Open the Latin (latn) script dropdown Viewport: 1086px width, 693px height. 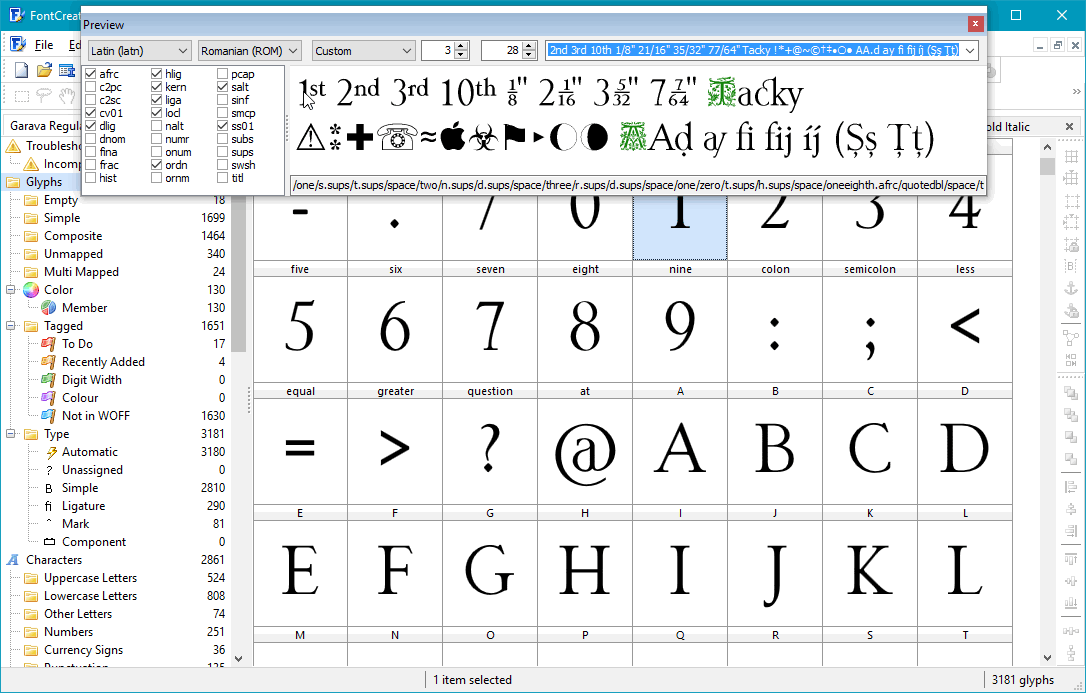pyautogui.click(x=139, y=51)
